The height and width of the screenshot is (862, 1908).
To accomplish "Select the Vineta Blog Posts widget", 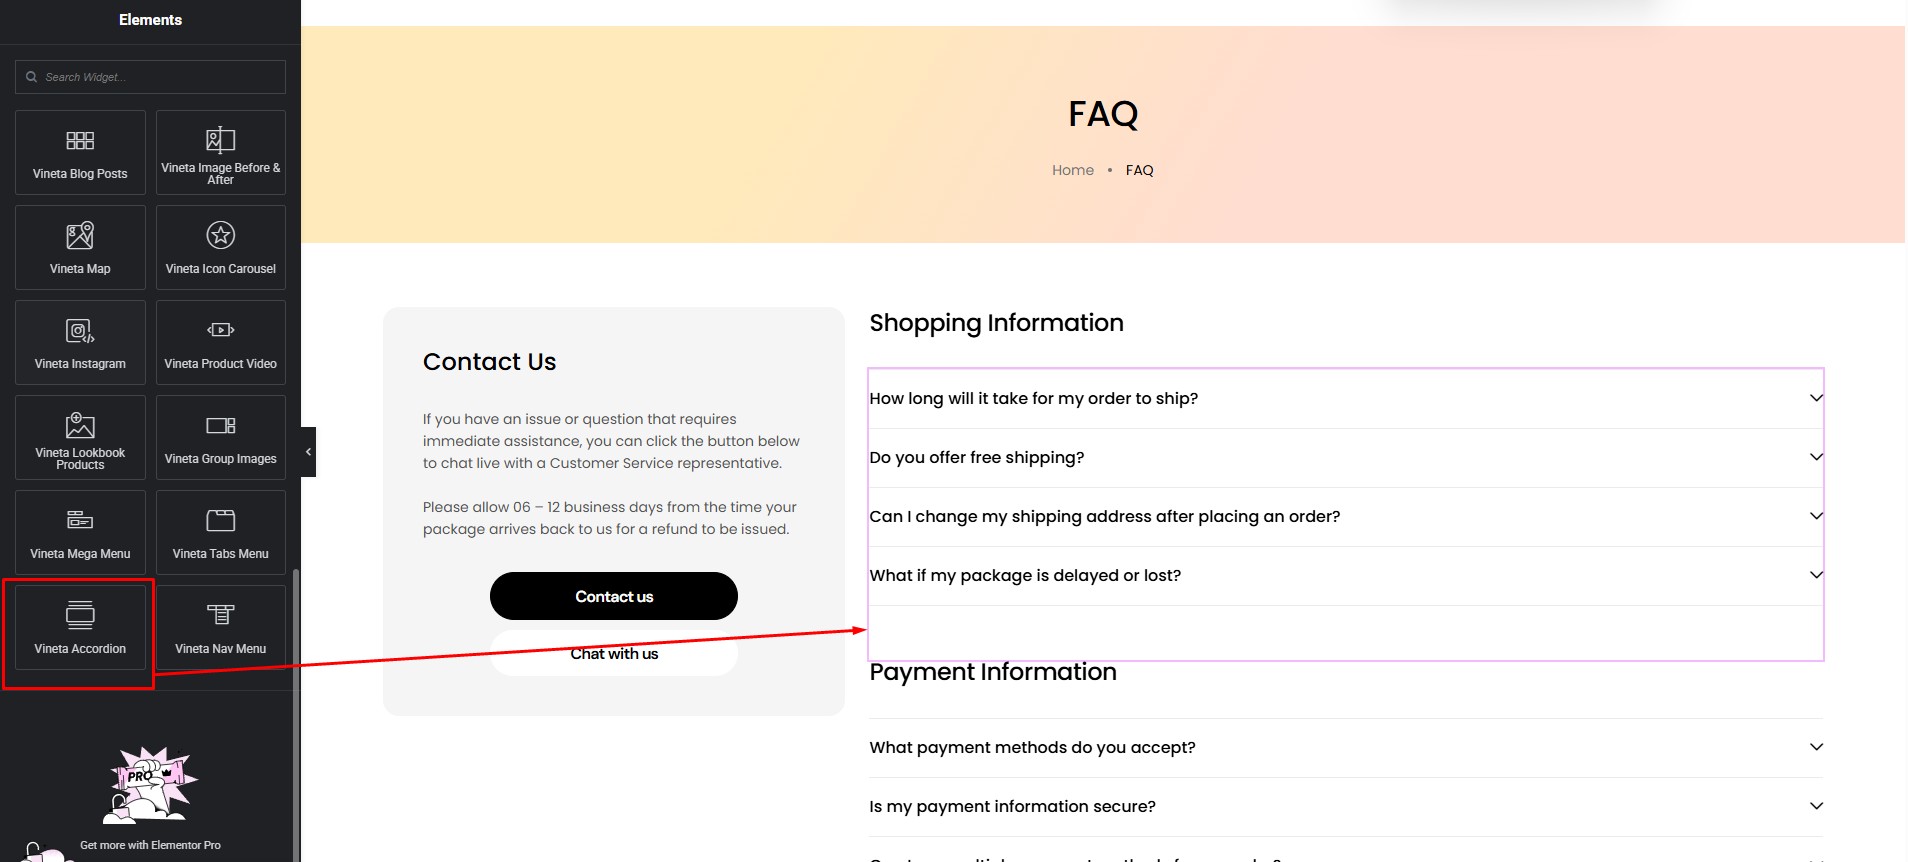I will coord(80,152).
